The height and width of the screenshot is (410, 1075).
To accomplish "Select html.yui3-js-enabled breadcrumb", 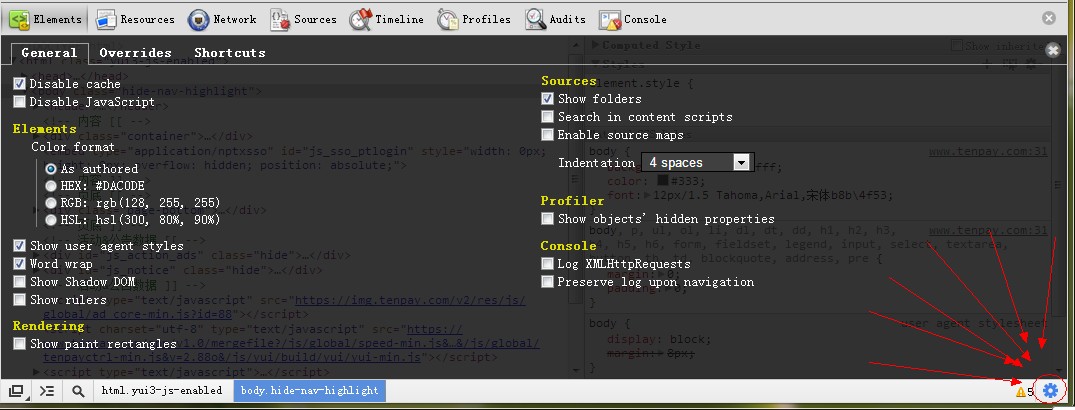I will [x=162, y=391].
